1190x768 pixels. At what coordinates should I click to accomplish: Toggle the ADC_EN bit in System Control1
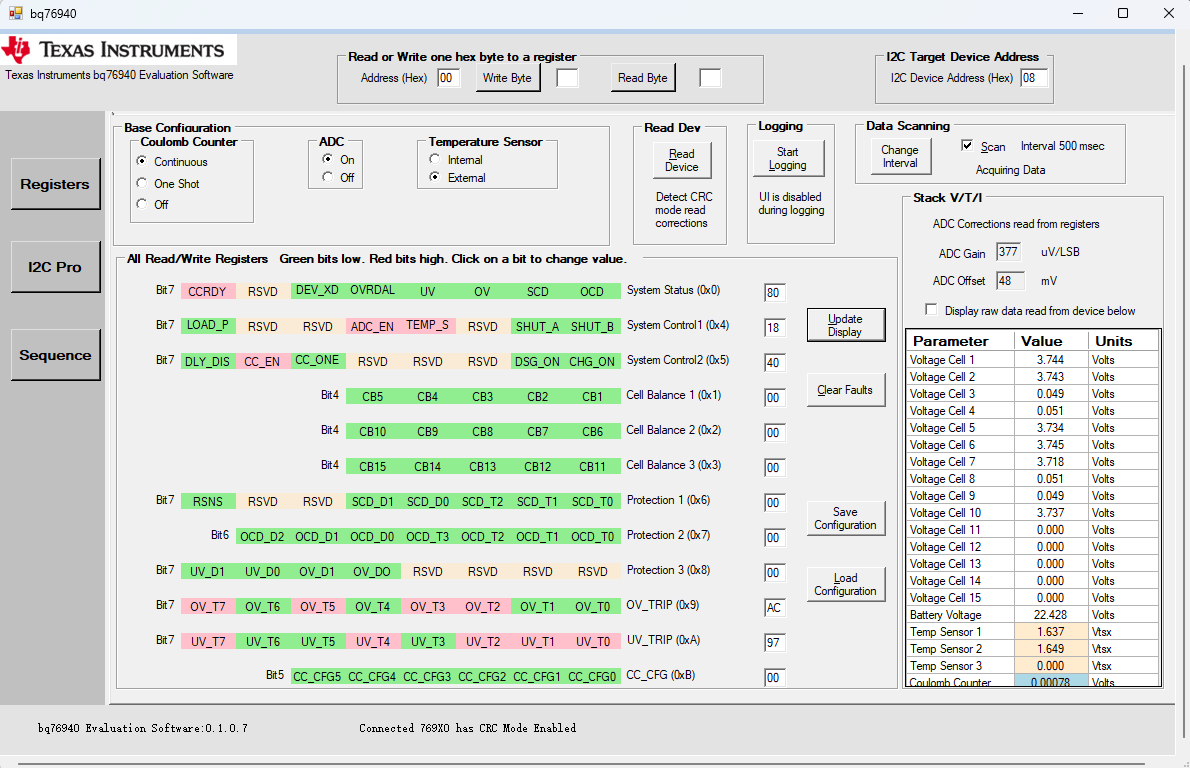372,327
